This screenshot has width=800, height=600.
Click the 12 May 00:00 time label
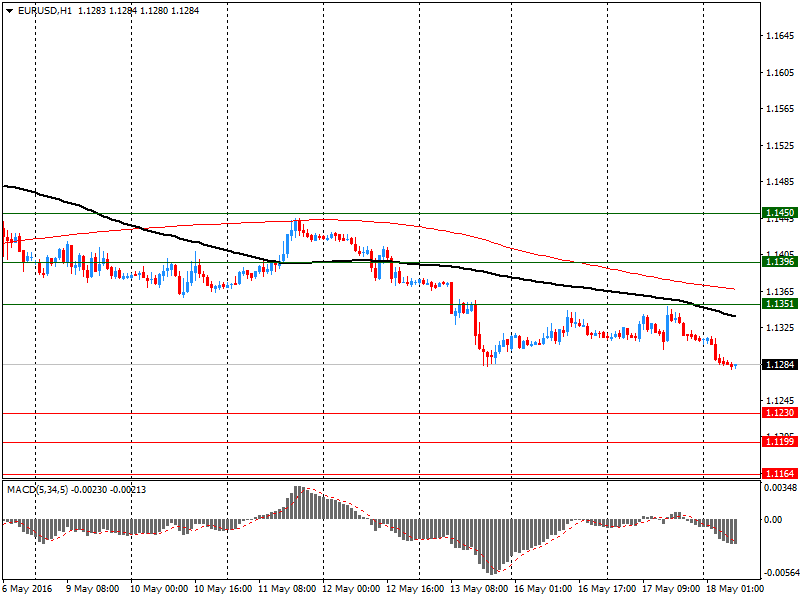tap(351, 589)
